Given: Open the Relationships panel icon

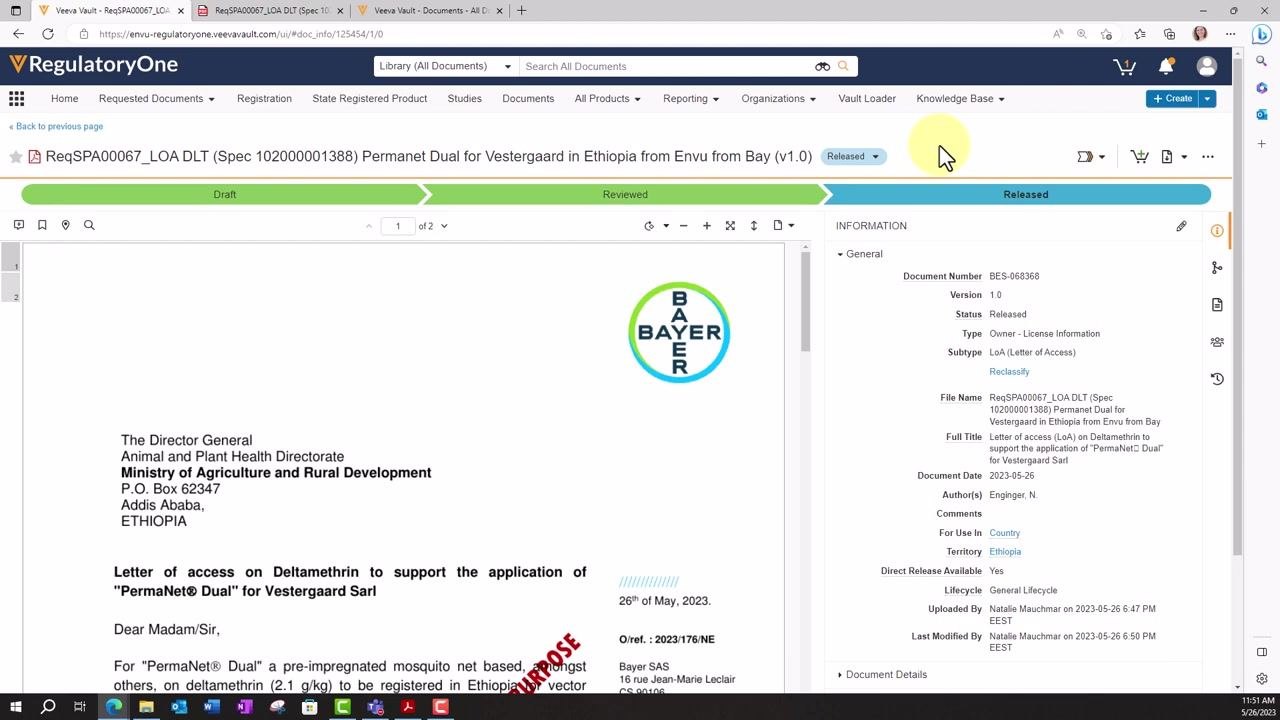Looking at the screenshot, I should tap(1217, 268).
